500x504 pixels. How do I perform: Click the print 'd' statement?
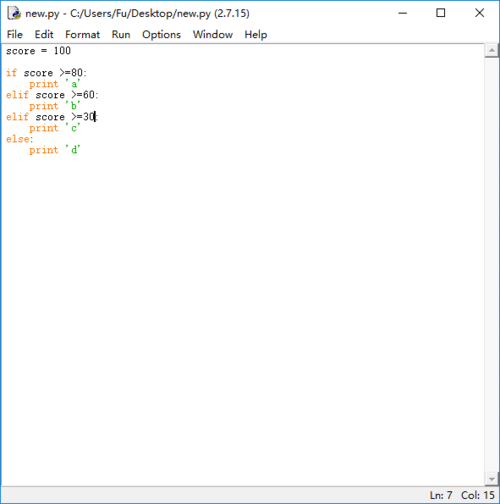coord(55,150)
